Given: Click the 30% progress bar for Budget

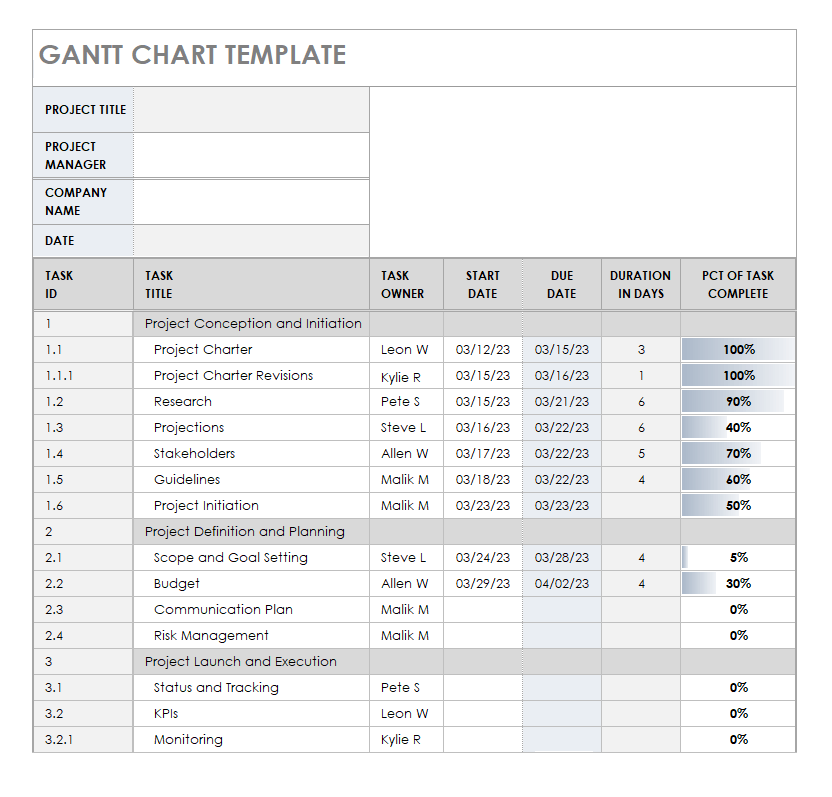Looking at the screenshot, I should (738, 584).
